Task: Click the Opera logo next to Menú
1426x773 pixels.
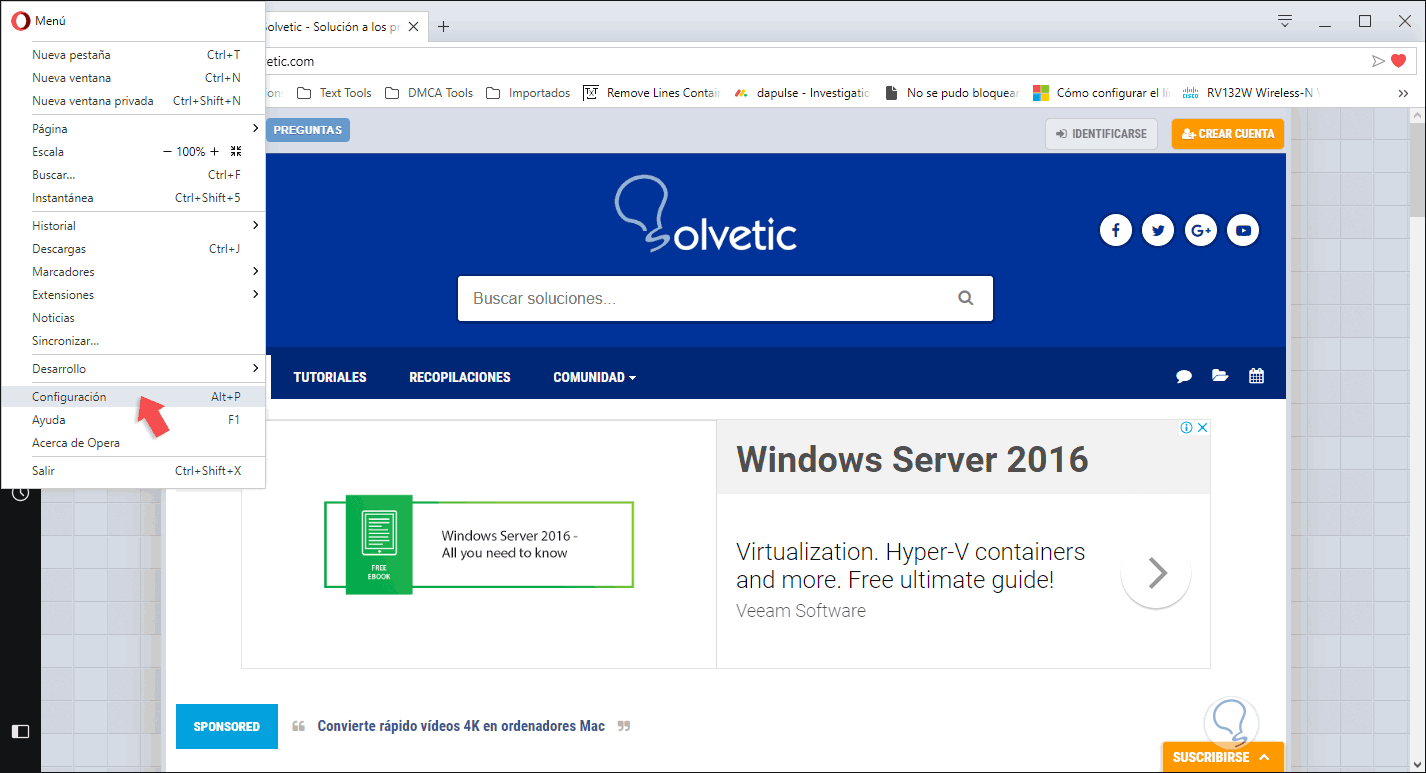Action: coord(19,20)
